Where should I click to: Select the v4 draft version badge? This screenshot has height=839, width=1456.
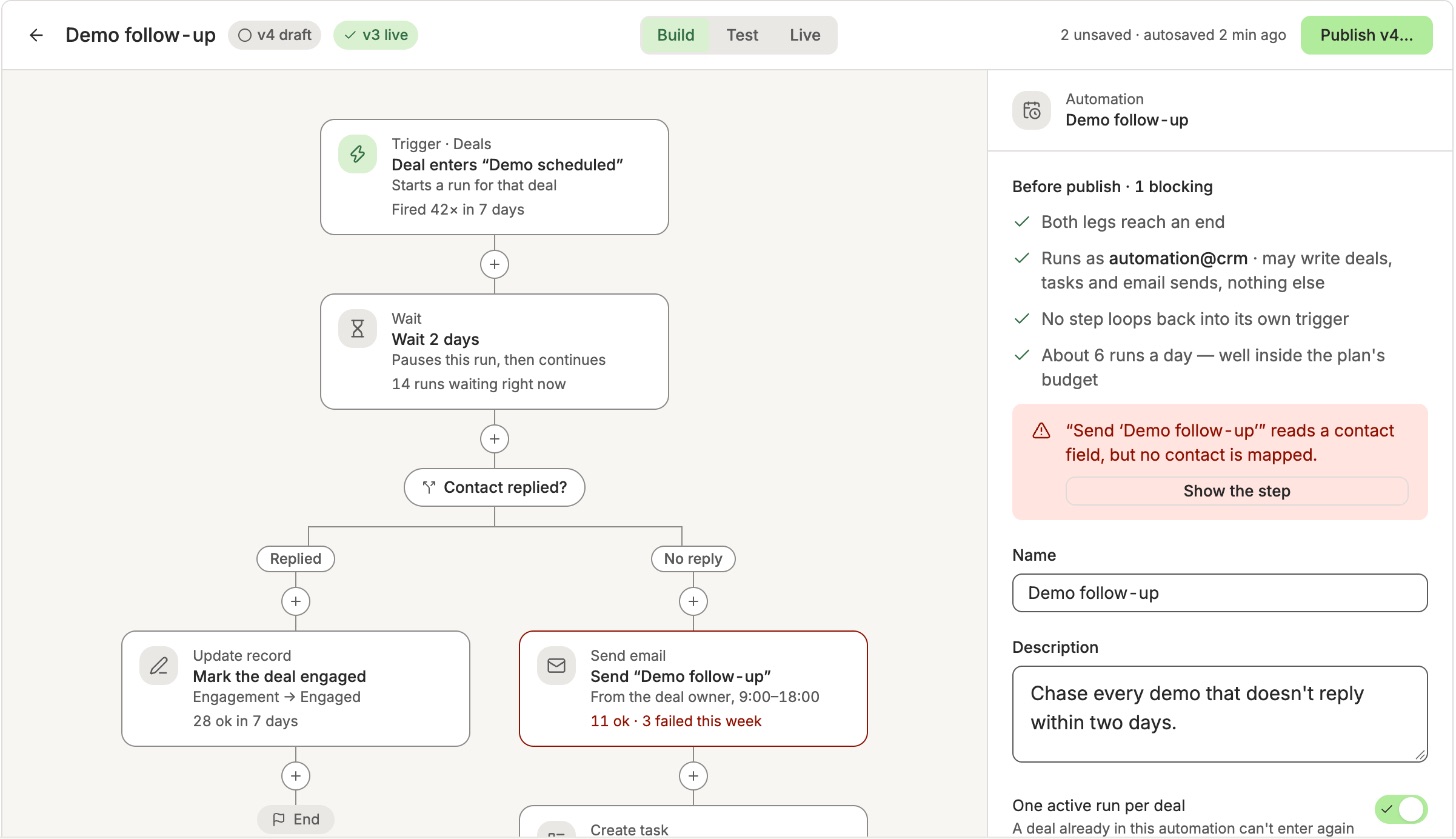point(275,35)
